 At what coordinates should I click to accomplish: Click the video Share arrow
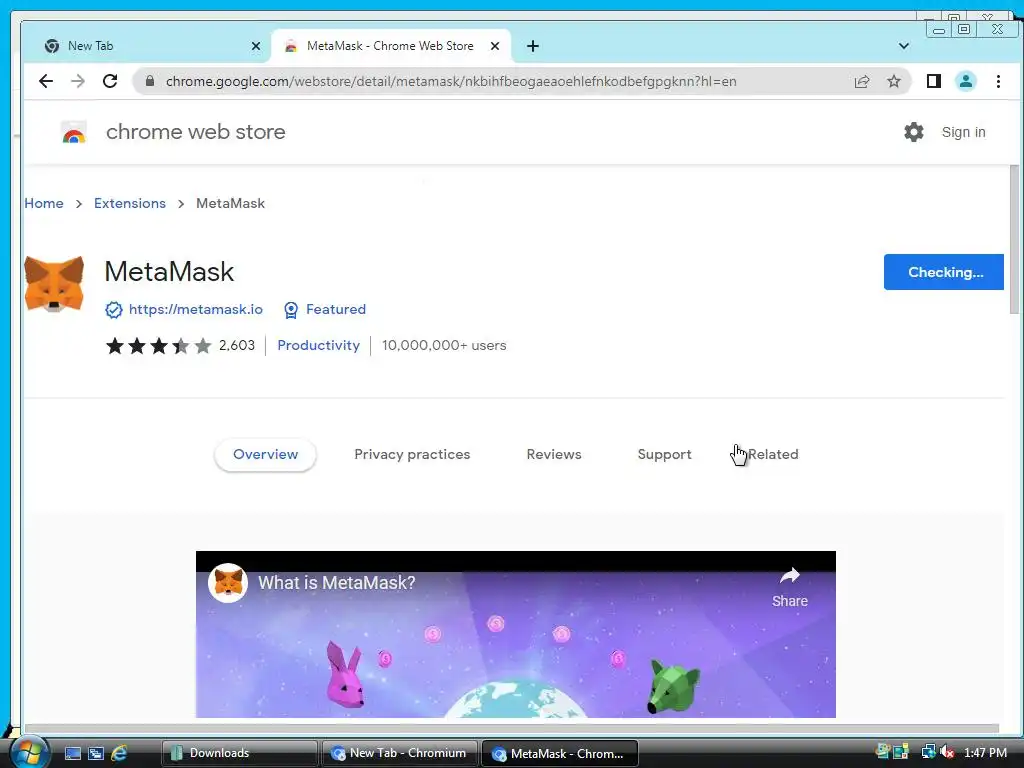tap(790, 577)
